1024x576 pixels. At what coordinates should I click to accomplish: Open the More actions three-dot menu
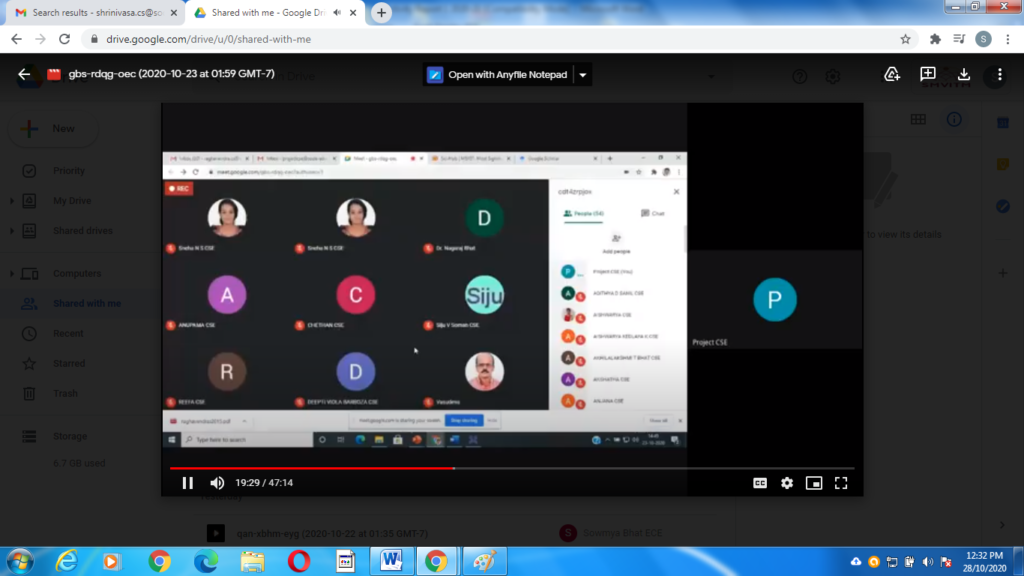tap(999, 75)
